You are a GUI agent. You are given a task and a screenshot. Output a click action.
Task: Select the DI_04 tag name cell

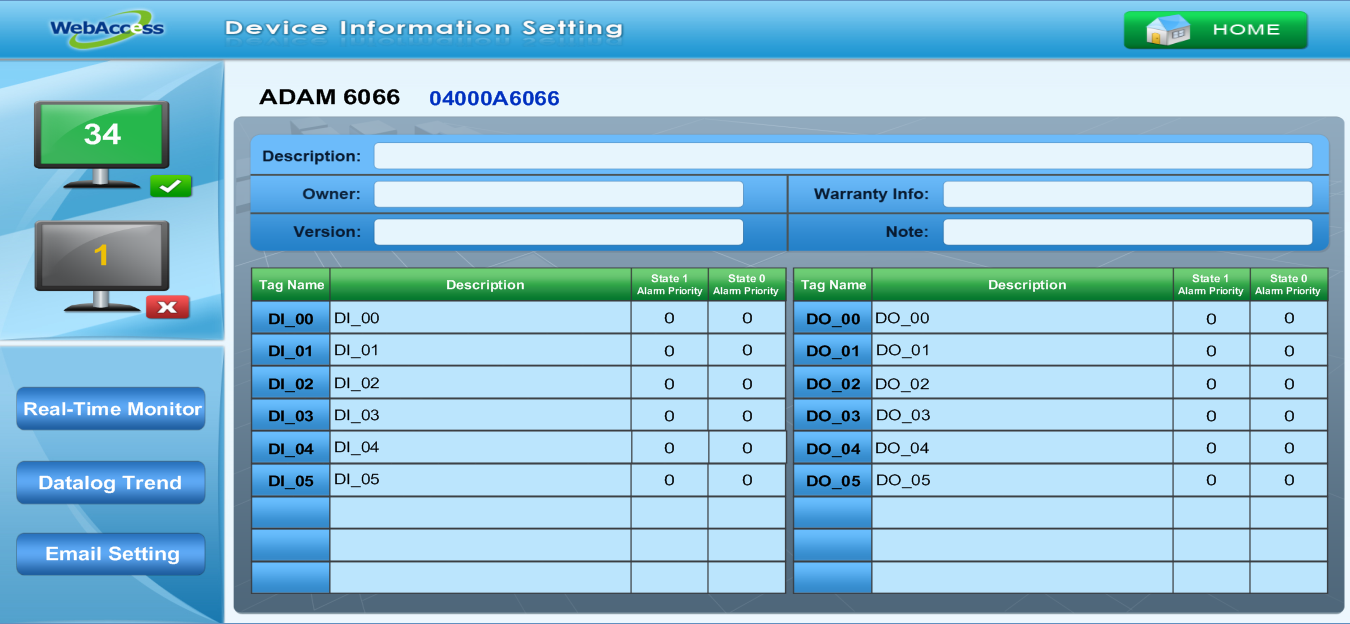pyautogui.click(x=291, y=449)
